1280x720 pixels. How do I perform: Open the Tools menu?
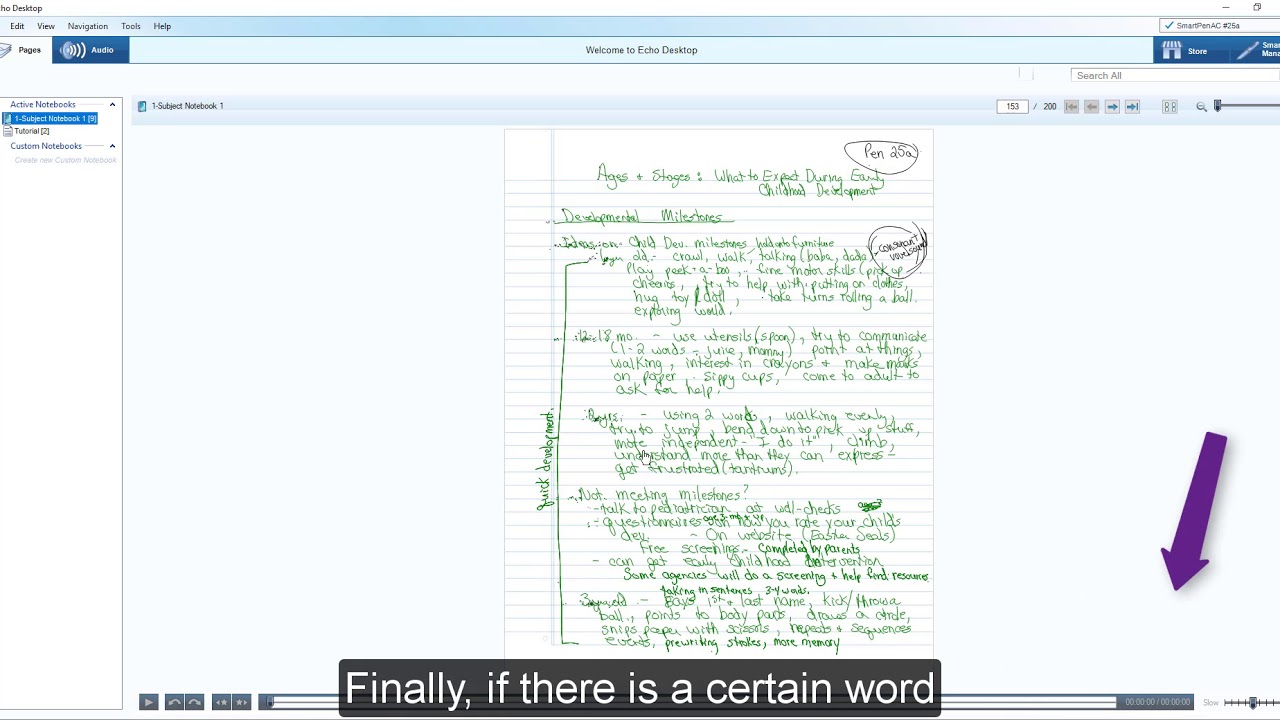(131, 26)
